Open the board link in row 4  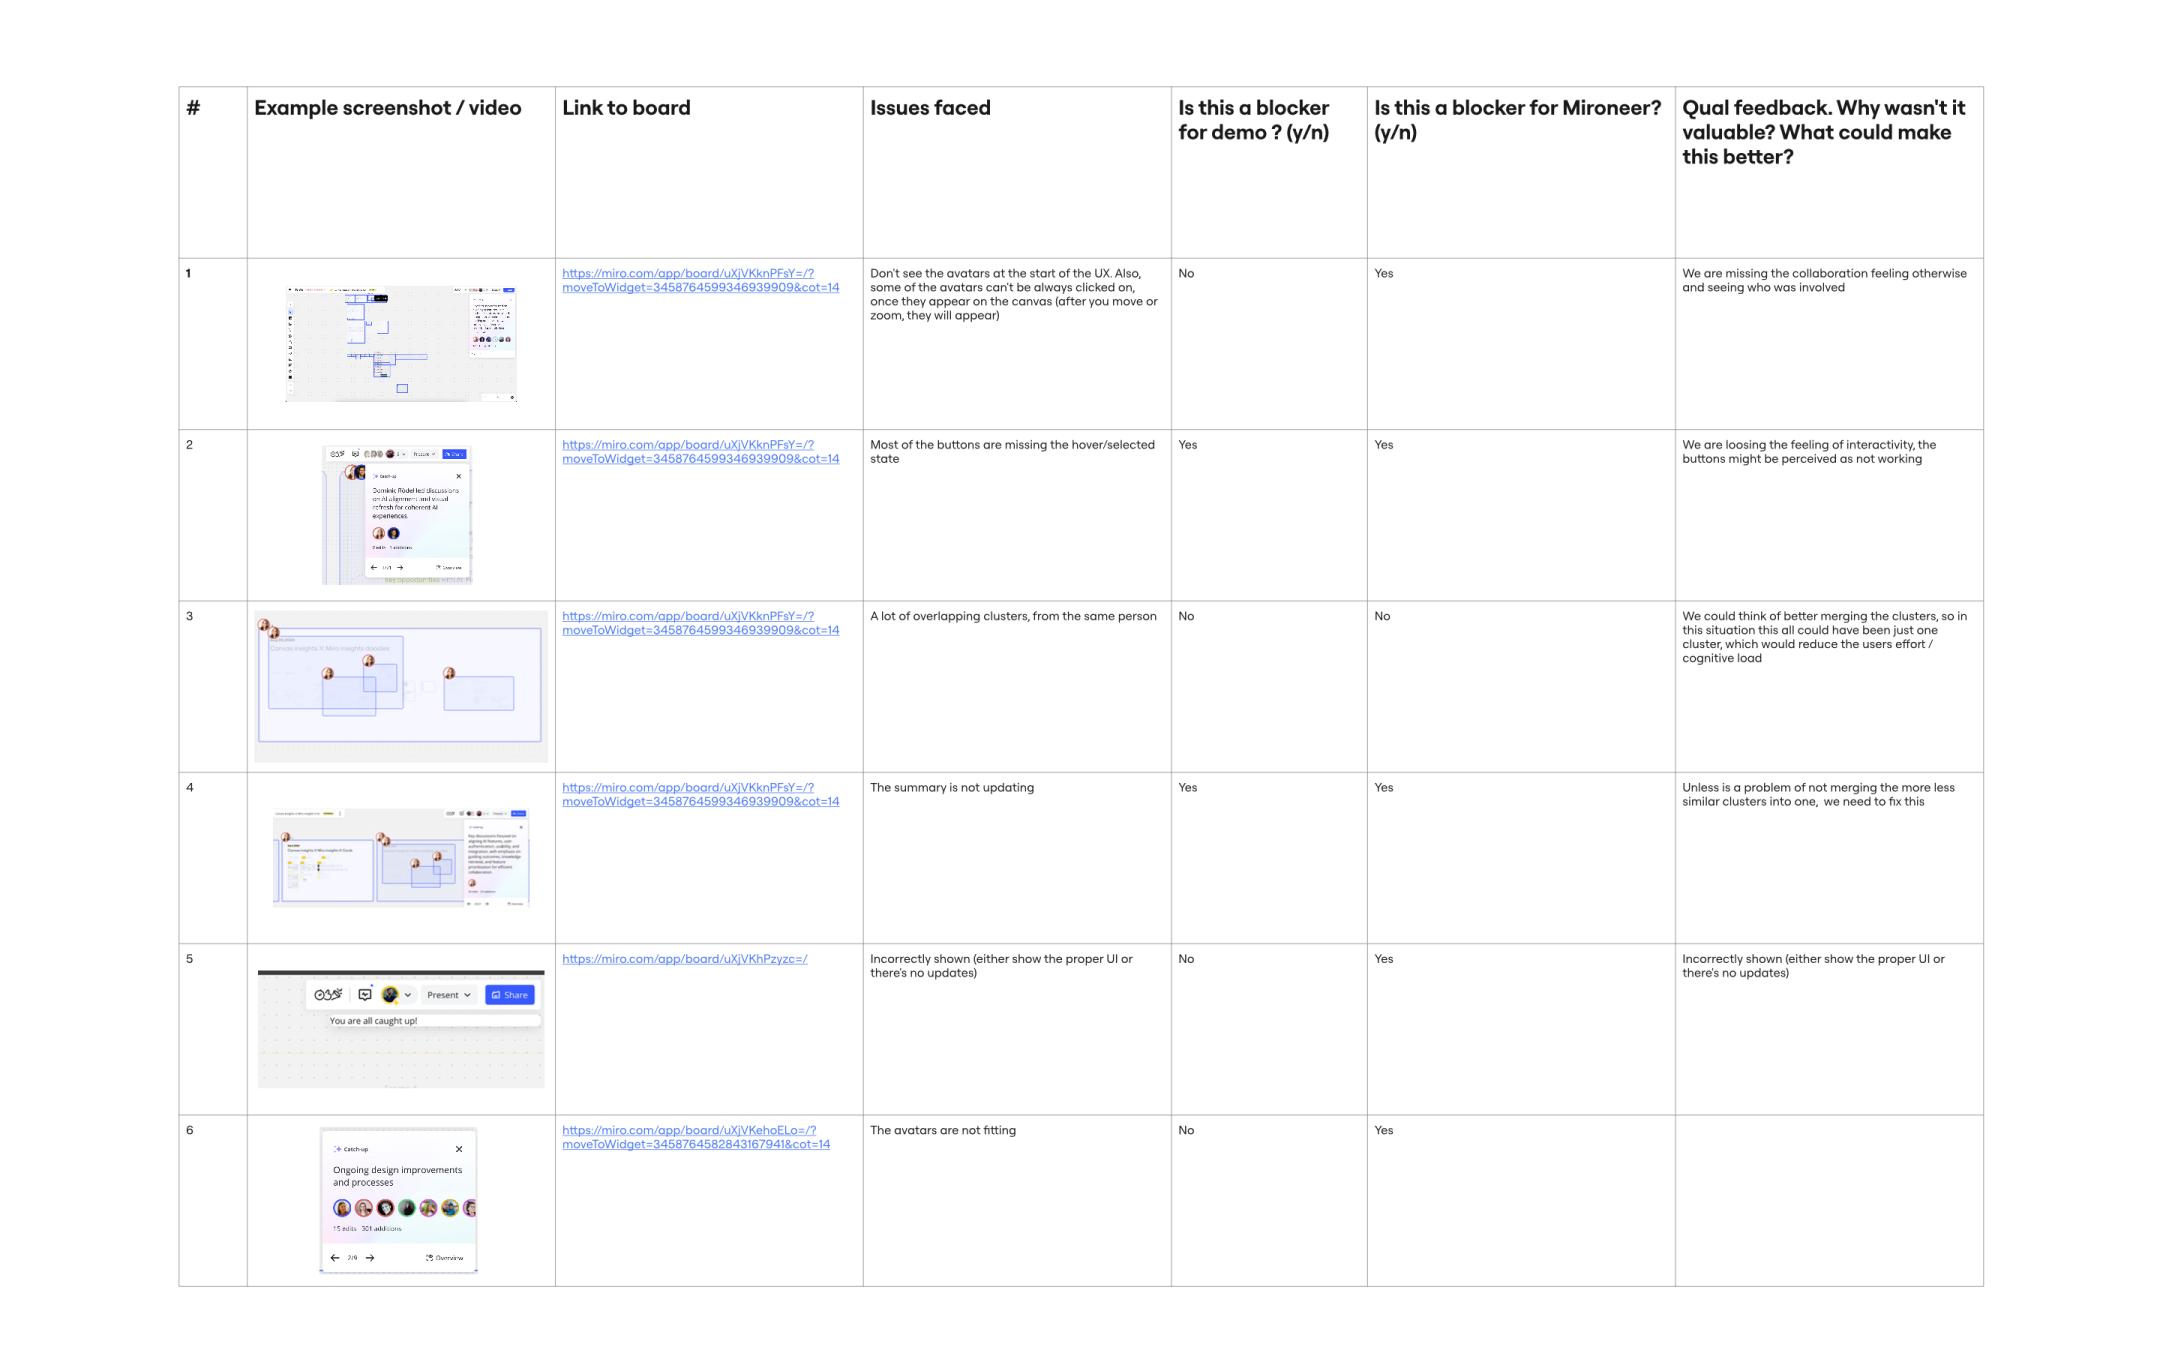(700, 794)
